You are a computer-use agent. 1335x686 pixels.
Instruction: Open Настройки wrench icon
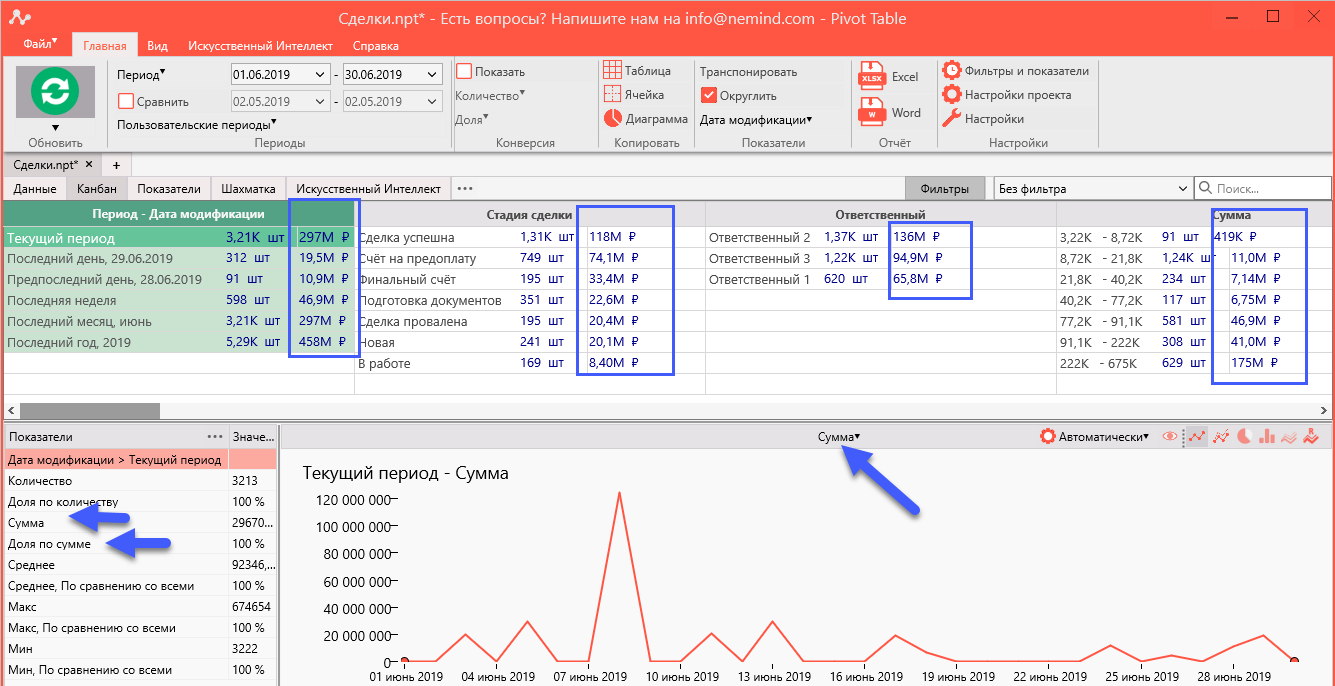[x=951, y=119]
